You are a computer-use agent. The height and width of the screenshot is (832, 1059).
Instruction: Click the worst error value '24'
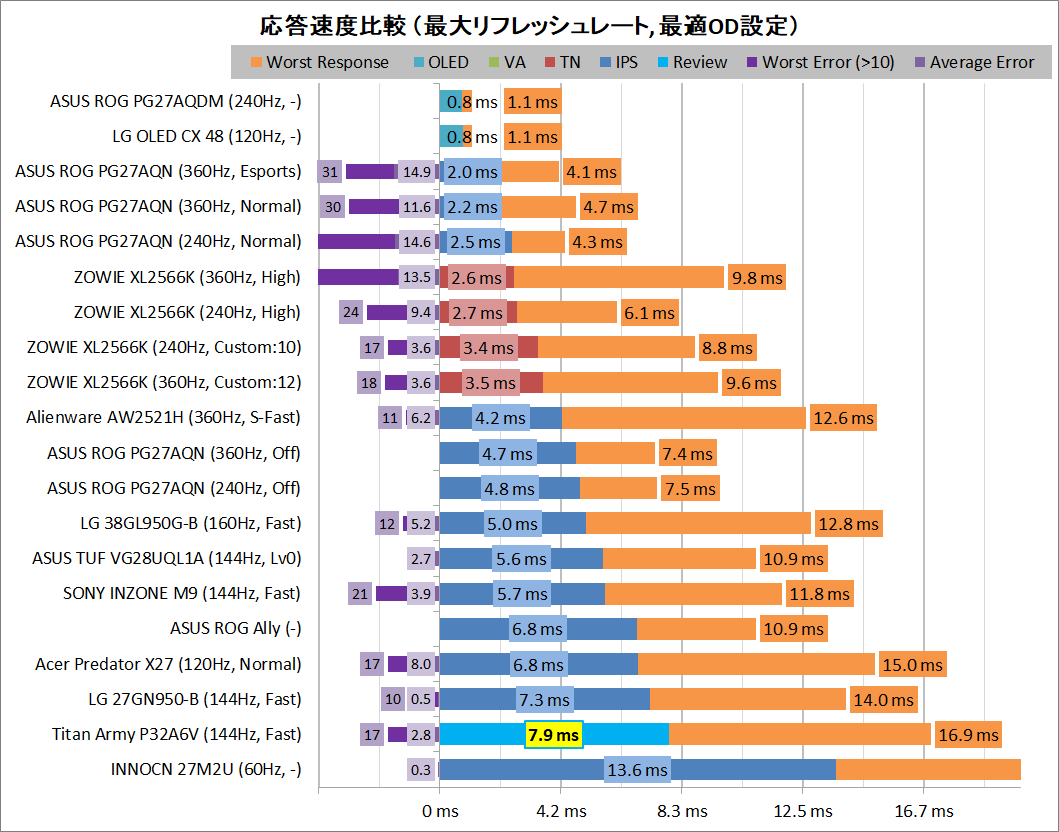pyautogui.click(x=351, y=313)
